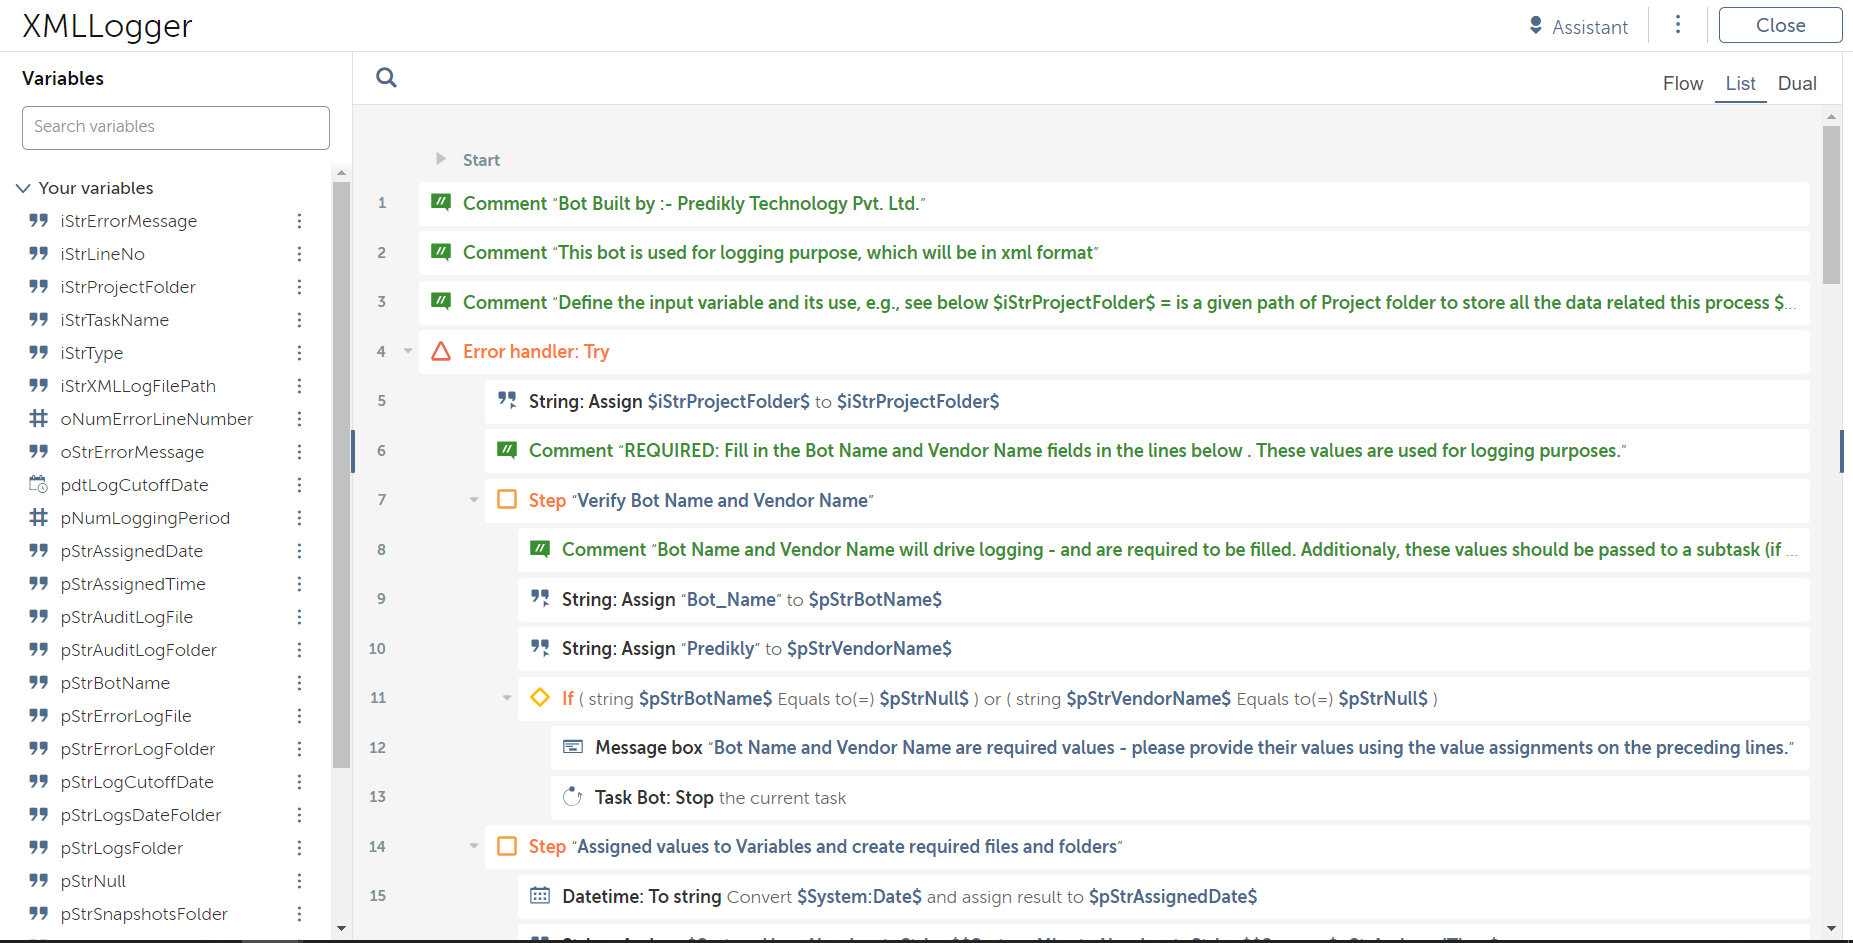The image size is (1853, 943).
Task: Switch to the Dual view tab
Action: (x=1796, y=84)
